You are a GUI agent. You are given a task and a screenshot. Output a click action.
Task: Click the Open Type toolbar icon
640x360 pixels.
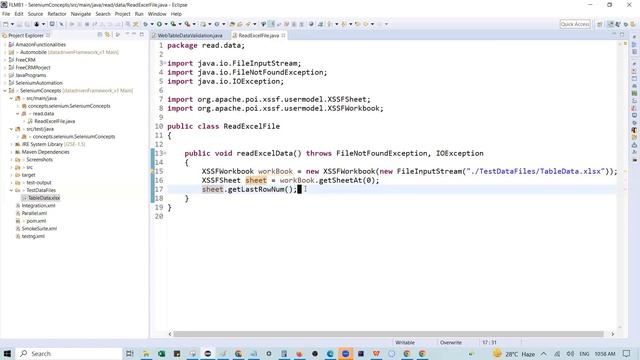[231, 24]
